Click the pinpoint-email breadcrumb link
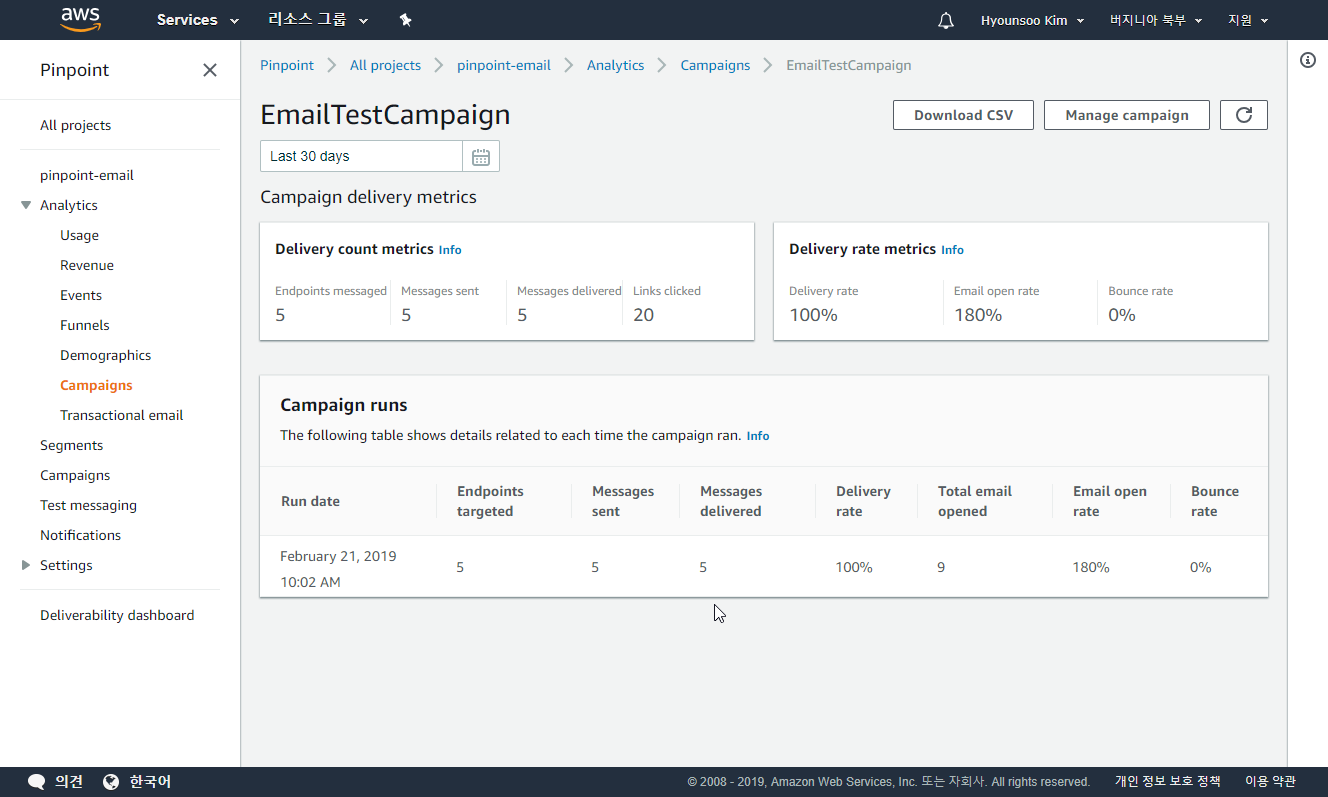 (x=504, y=65)
